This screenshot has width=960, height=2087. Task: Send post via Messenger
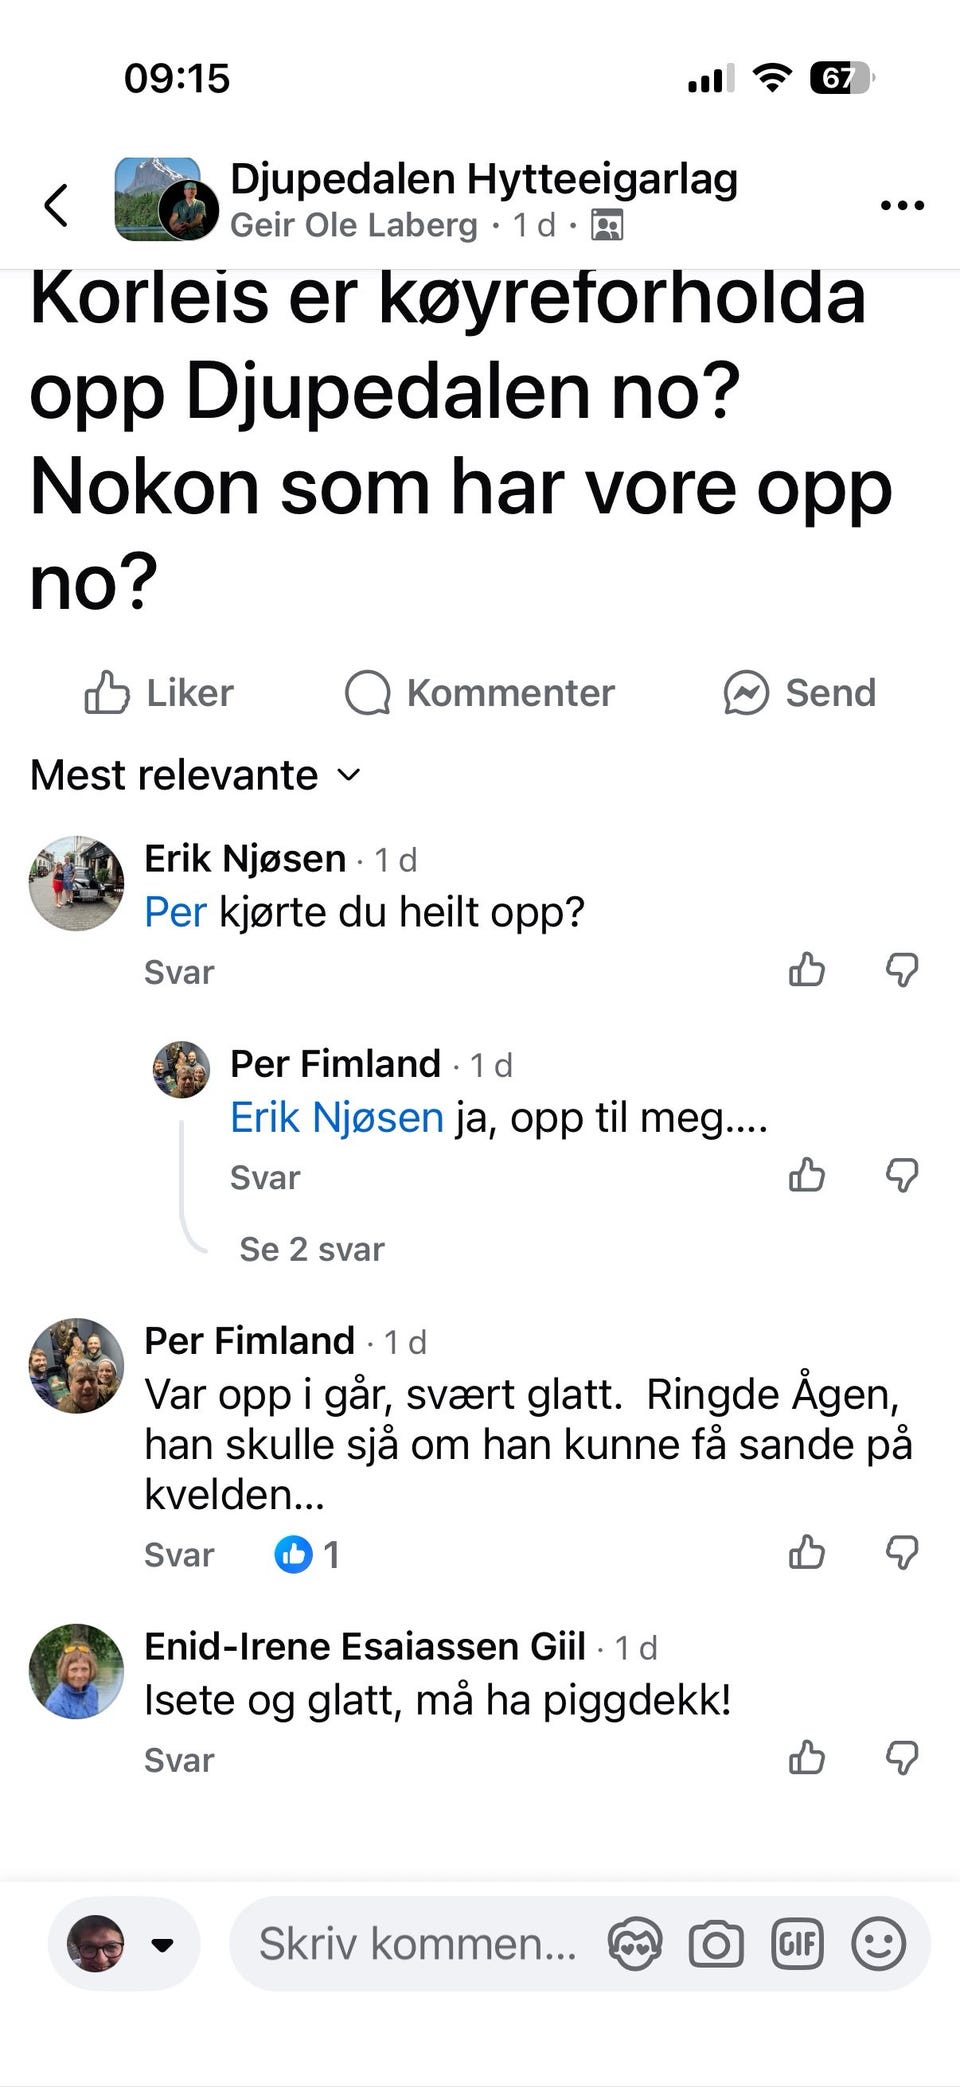coord(800,692)
